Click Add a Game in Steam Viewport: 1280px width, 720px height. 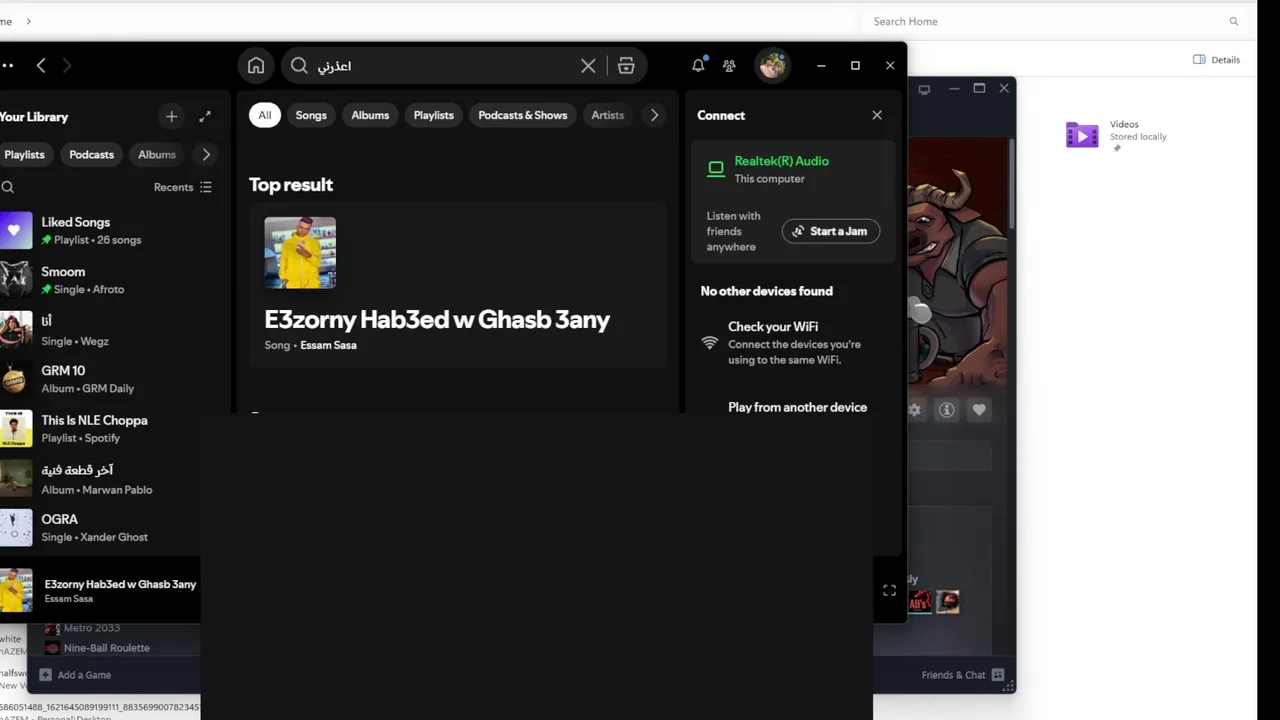84,675
